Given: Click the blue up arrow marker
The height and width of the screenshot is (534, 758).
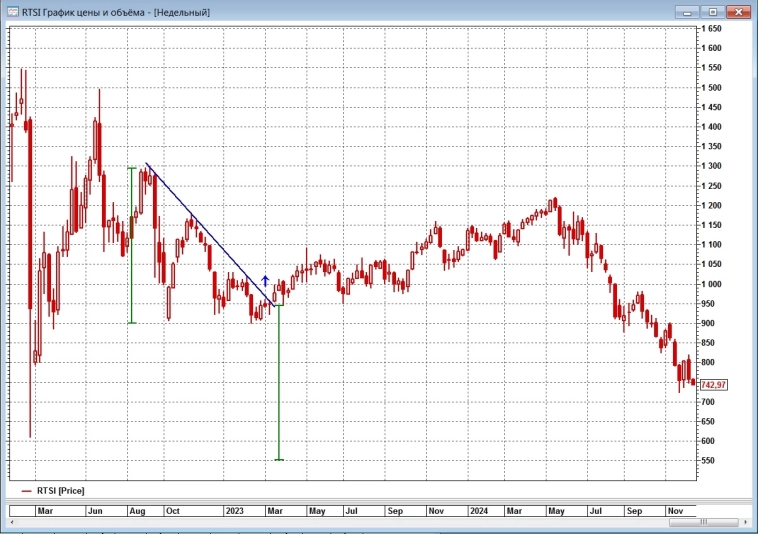Looking at the screenshot, I should (x=265, y=280).
